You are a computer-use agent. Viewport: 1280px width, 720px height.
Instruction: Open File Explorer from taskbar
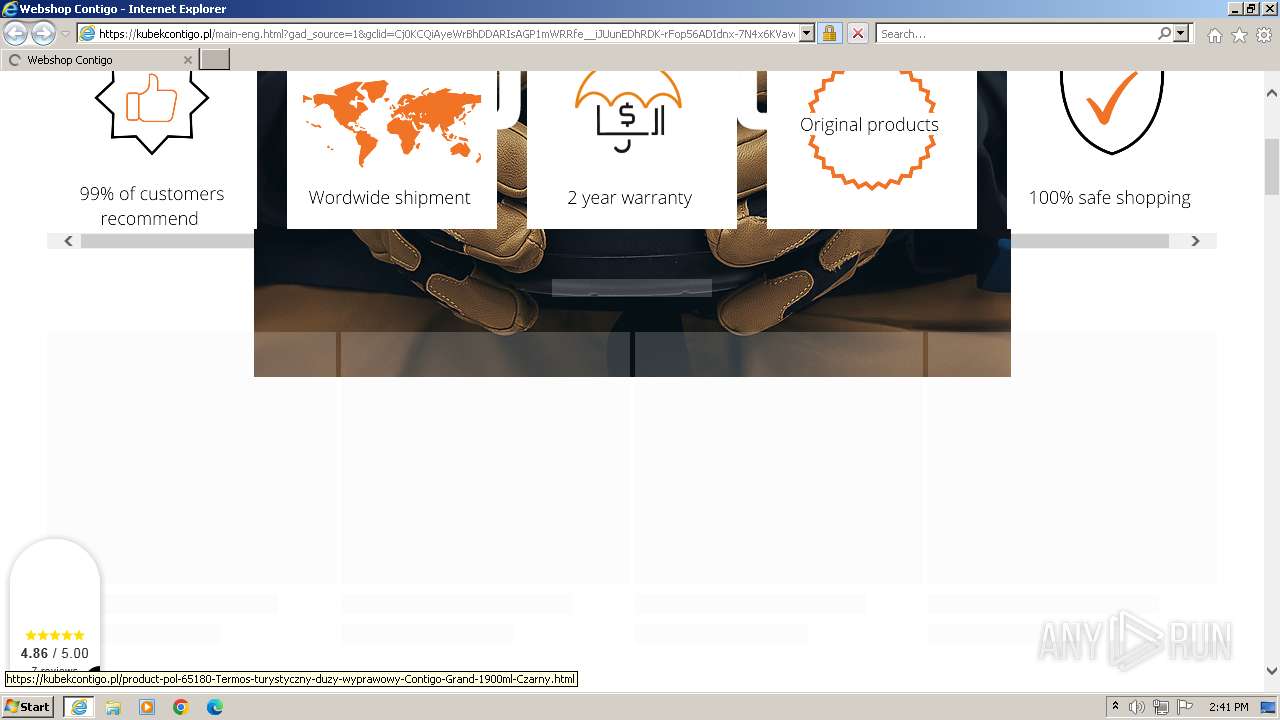[x=113, y=707]
